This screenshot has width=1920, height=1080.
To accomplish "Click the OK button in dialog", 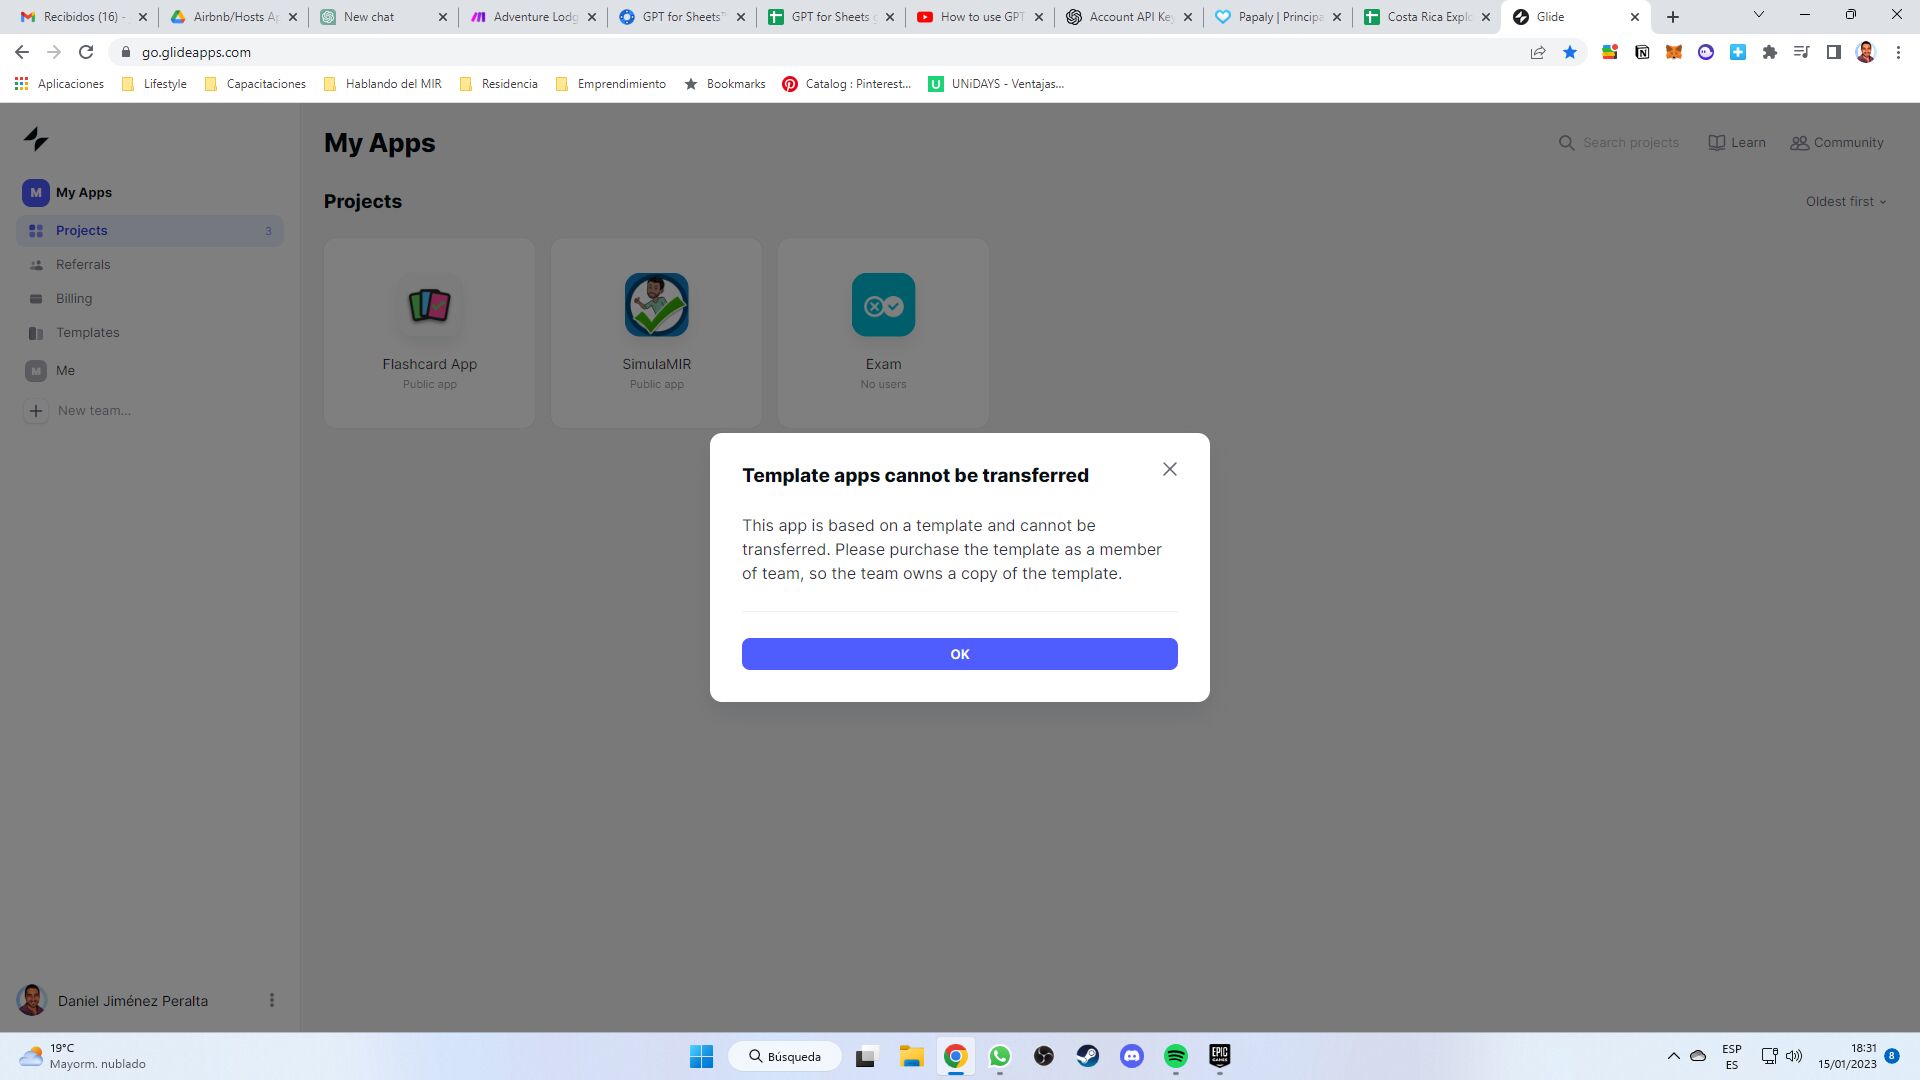I will point(959,654).
